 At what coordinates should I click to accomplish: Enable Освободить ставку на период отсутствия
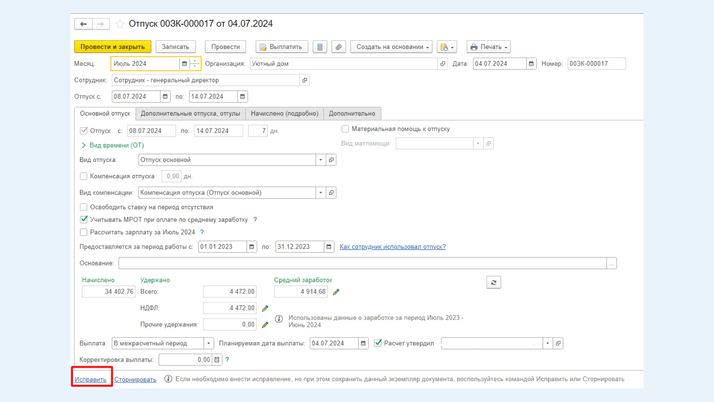tap(83, 207)
